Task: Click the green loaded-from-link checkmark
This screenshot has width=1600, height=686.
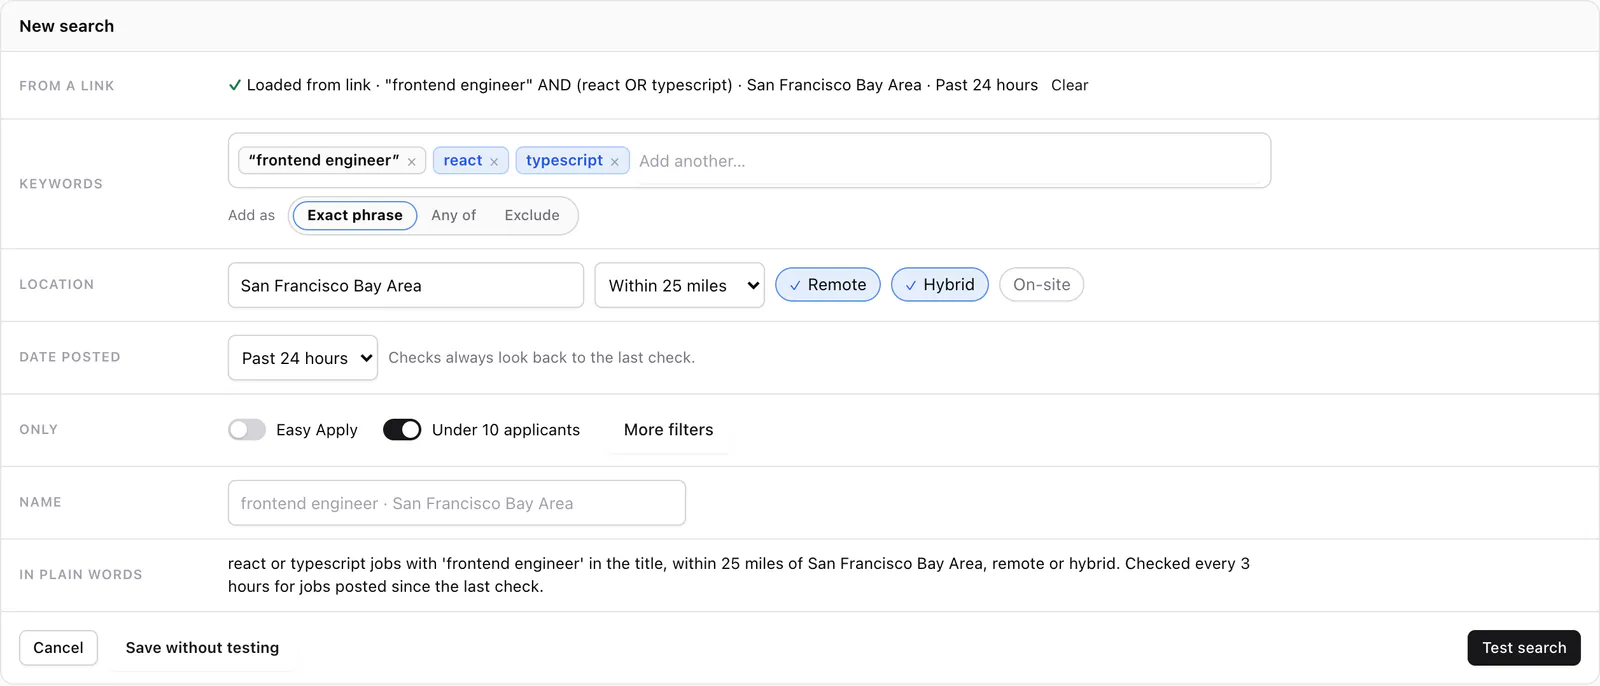Action: tap(234, 85)
